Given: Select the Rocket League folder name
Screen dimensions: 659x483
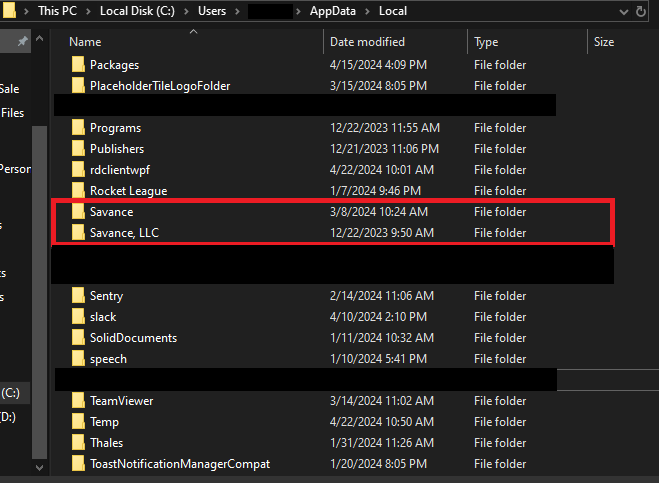Looking at the screenshot, I should [x=129, y=191].
